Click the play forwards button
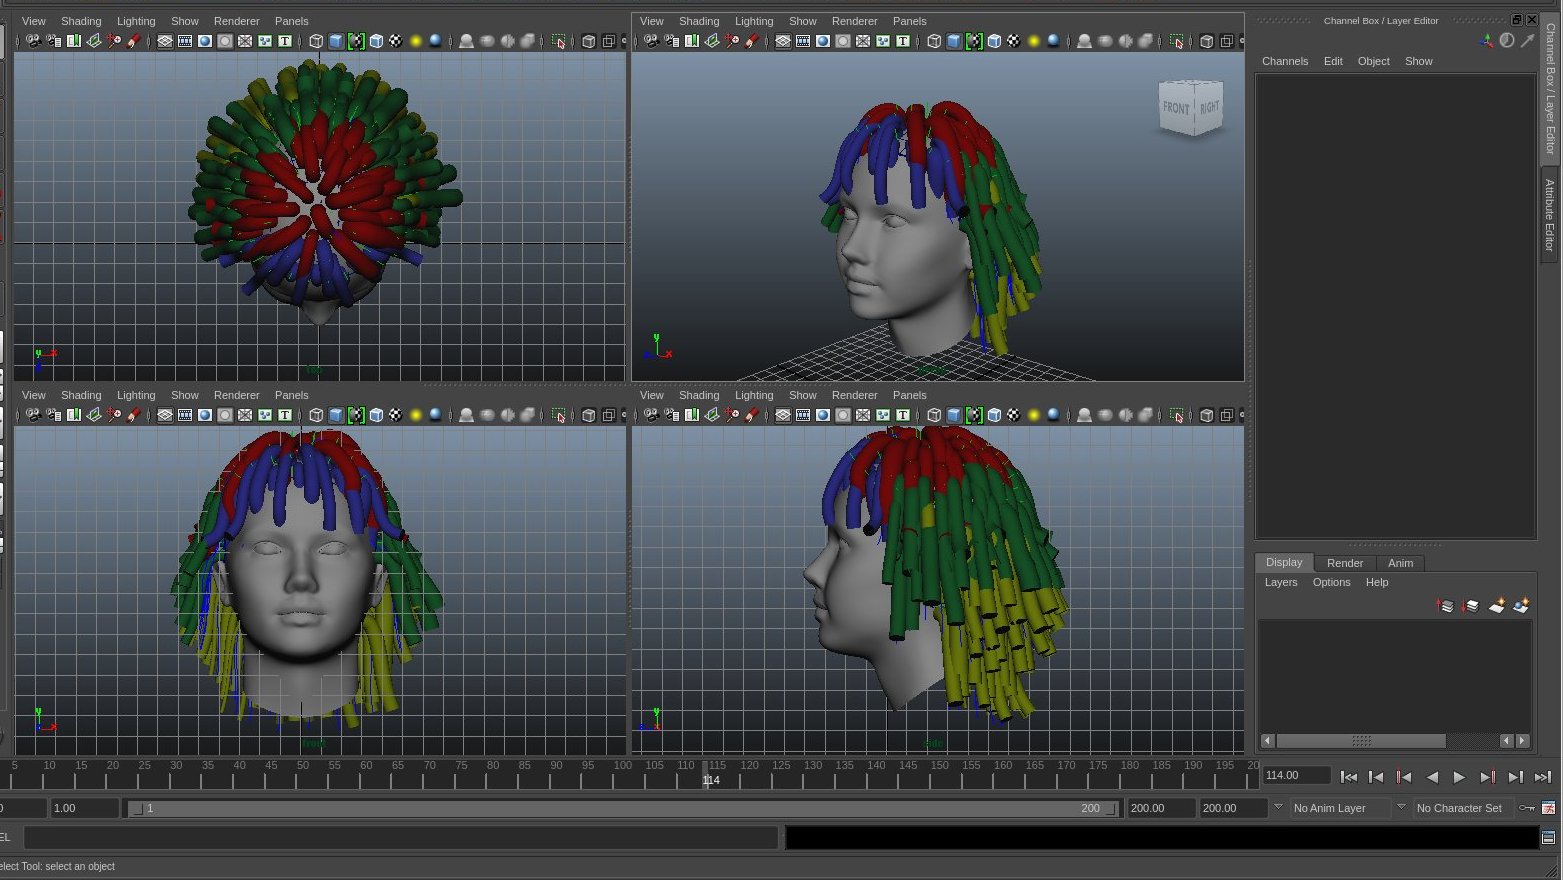1563x880 pixels. coord(1459,777)
